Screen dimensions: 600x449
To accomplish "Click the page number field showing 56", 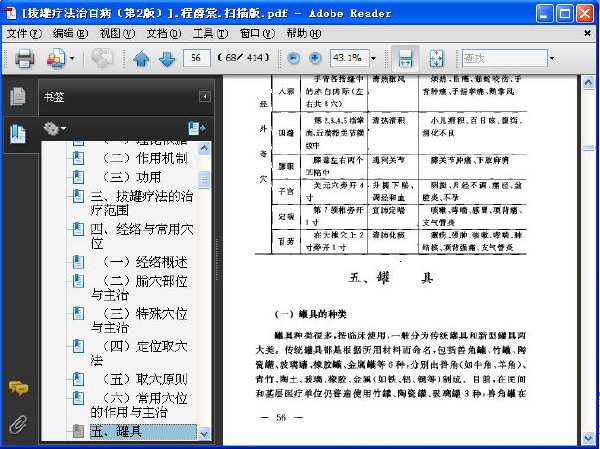I will tap(197, 58).
